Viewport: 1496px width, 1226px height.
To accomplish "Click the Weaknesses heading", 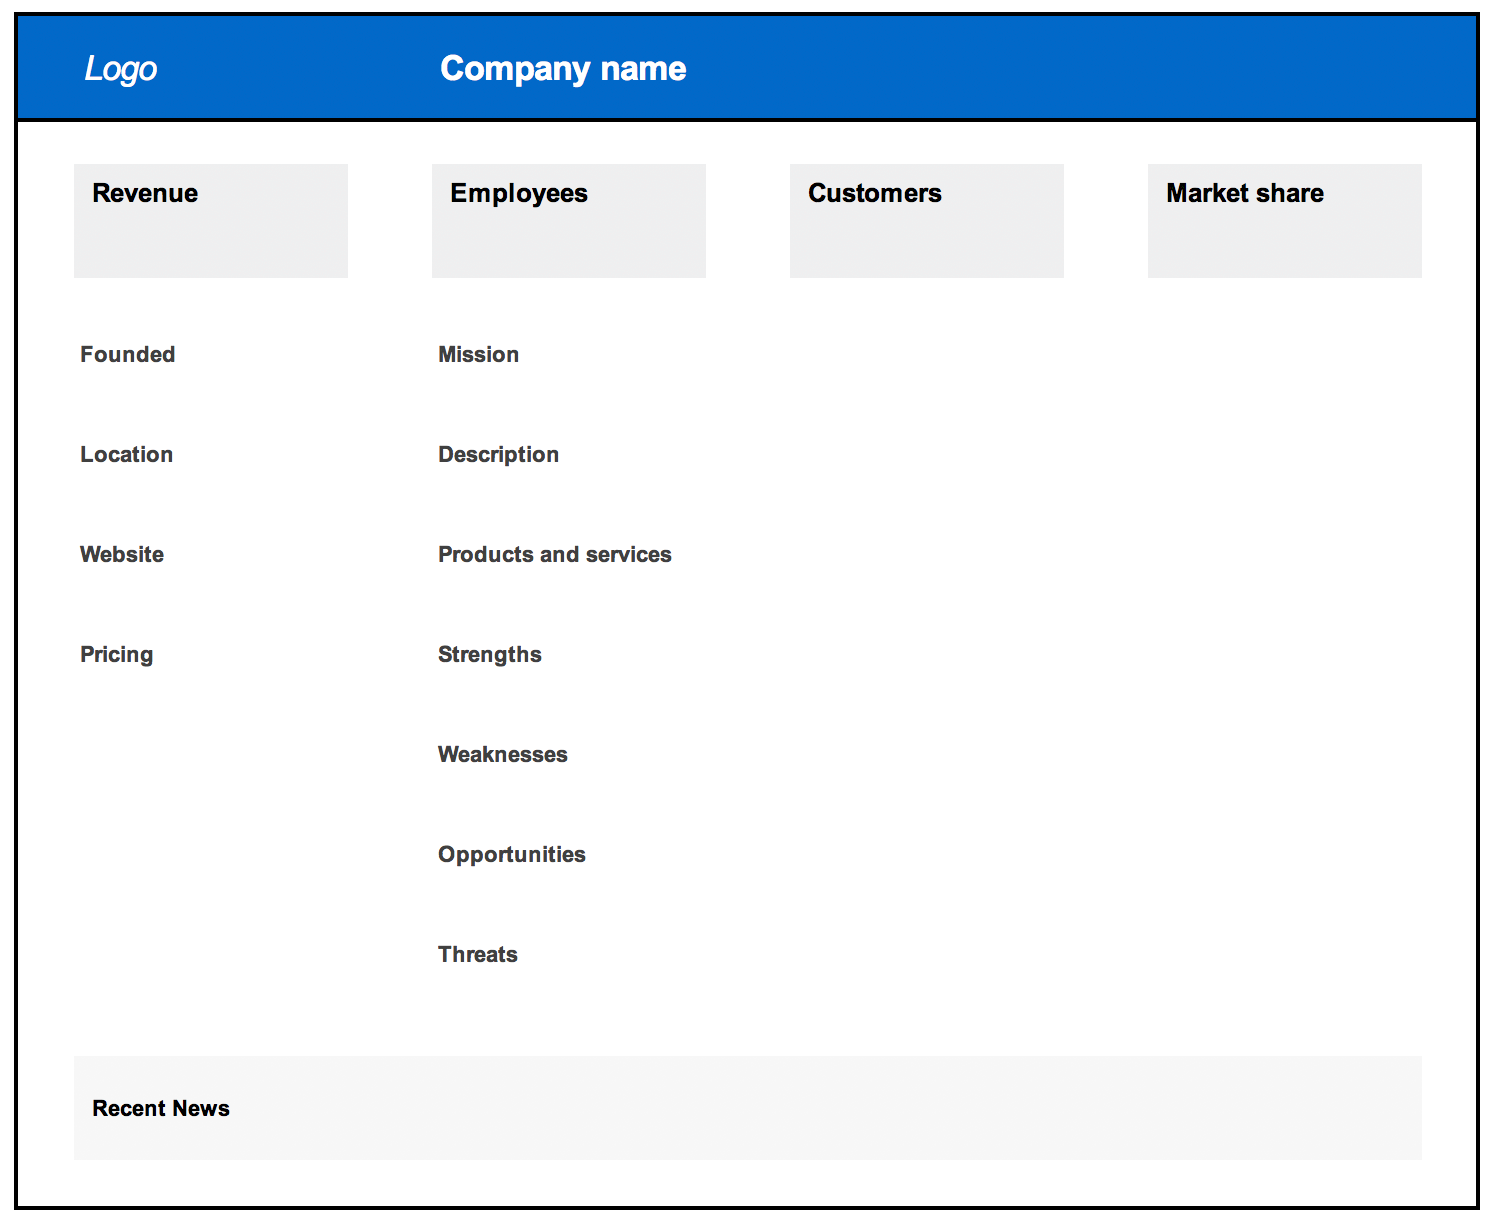I will click(x=502, y=754).
